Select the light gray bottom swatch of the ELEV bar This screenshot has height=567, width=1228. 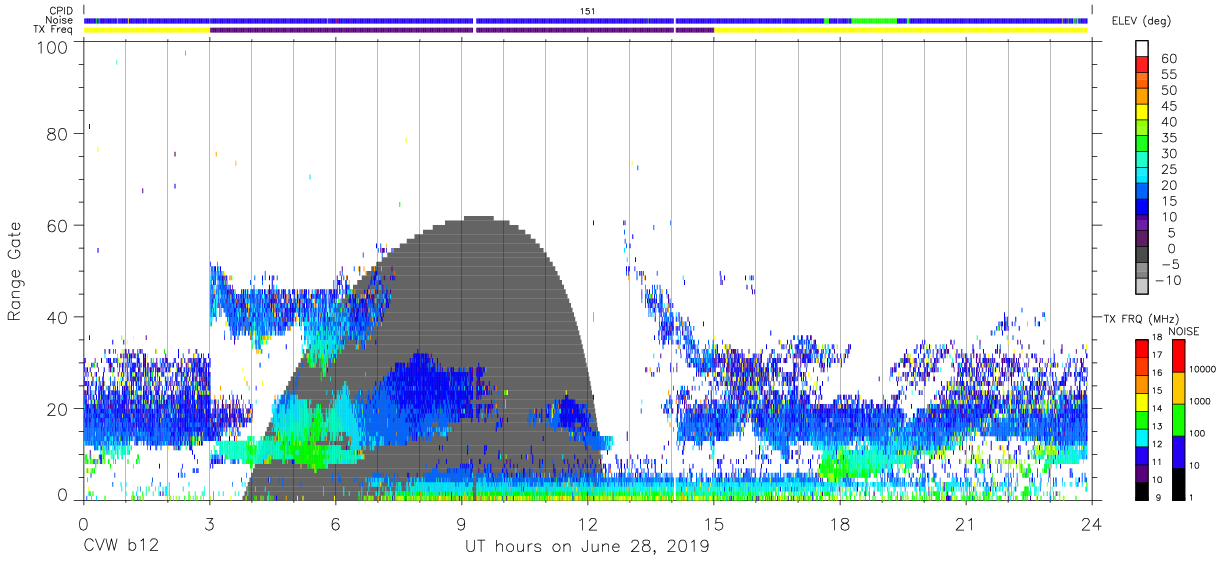point(1141,287)
